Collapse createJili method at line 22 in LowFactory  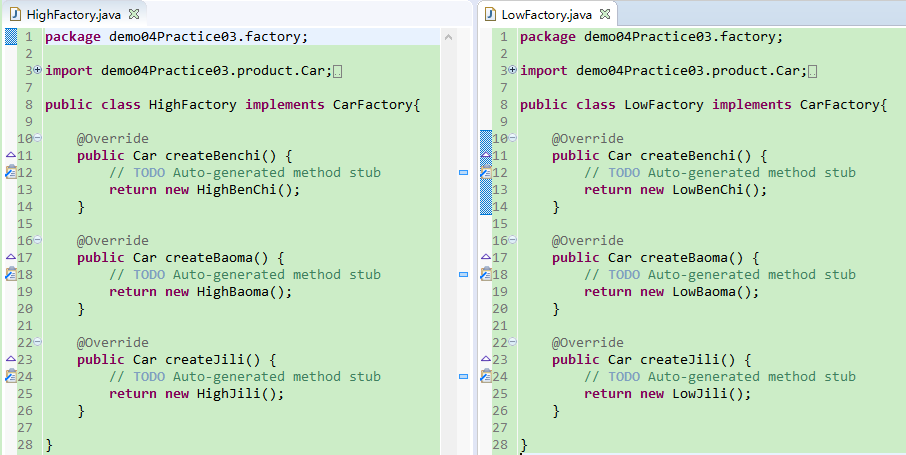click(x=512, y=342)
